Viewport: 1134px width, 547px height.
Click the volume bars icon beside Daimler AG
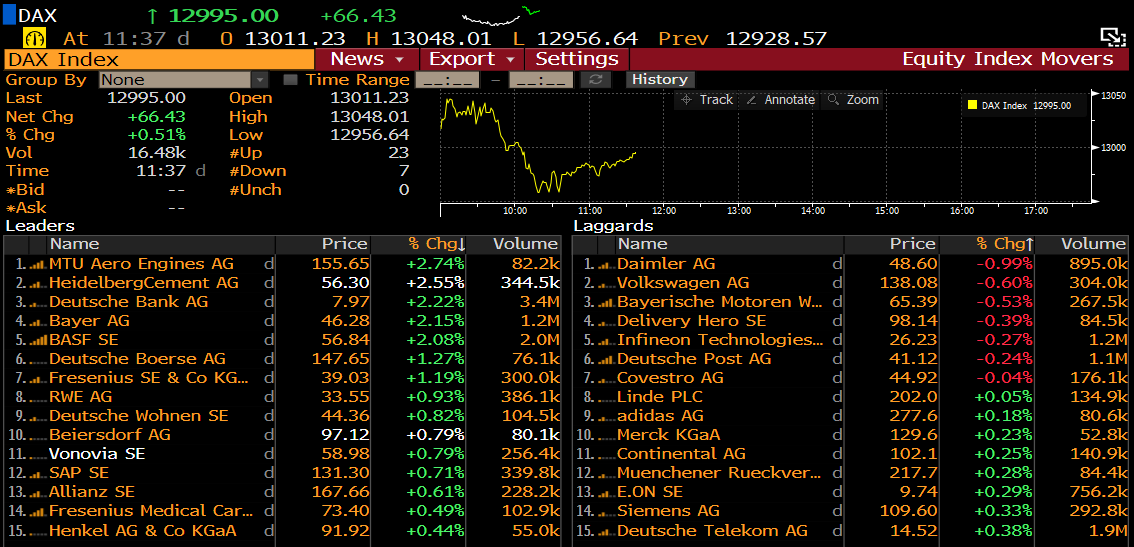[605, 265]
